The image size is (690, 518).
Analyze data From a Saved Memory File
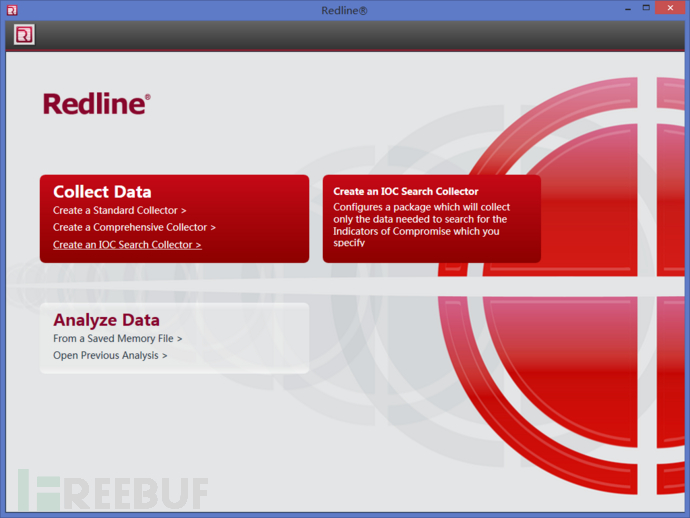point(117,338)
